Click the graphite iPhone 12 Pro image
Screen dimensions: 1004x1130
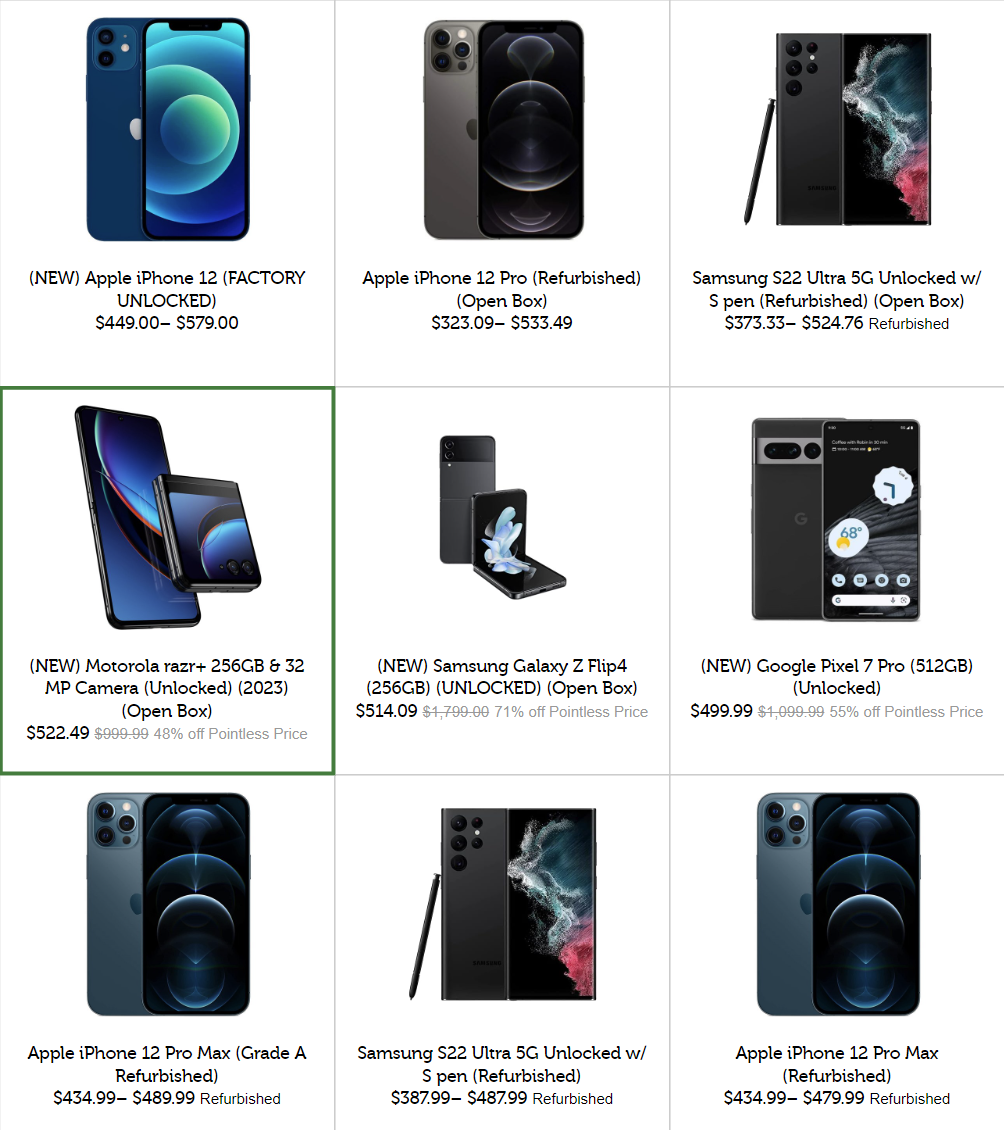[x=503, y=130]
